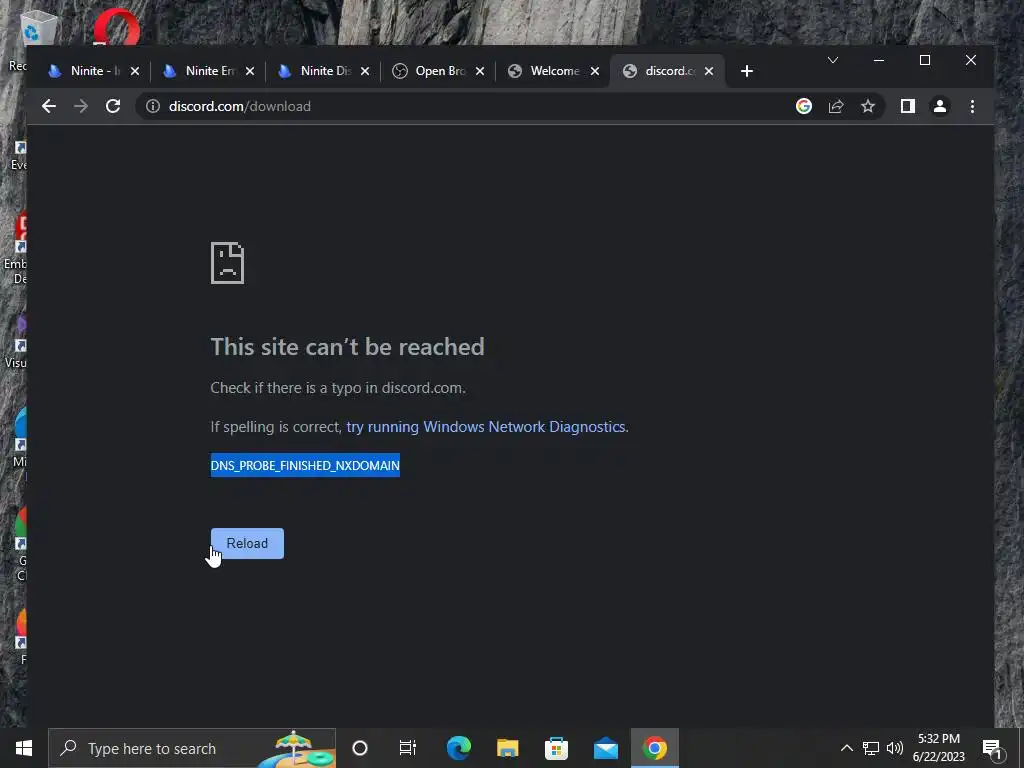Switch to the Welcome tab
Screen dimensions: 1024x768
coord(554,71)
